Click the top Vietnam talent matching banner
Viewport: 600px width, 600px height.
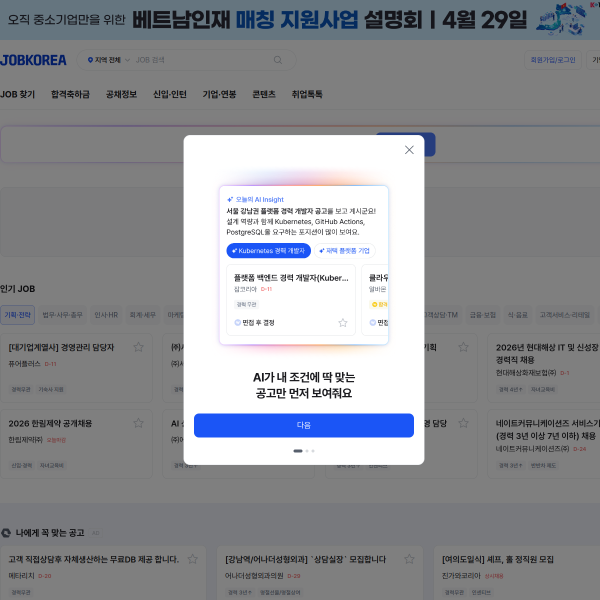tap(300, 20)
